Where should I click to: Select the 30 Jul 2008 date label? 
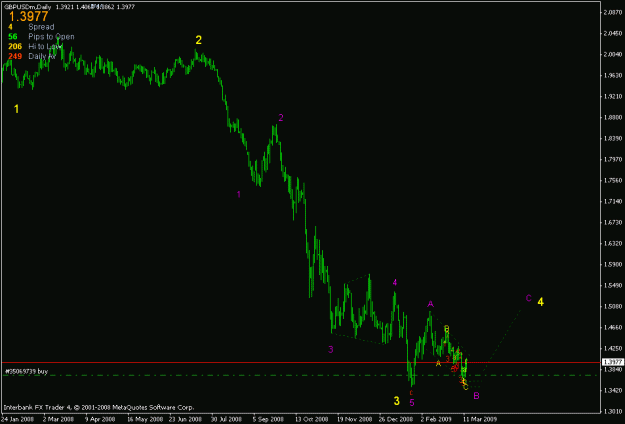226,420
